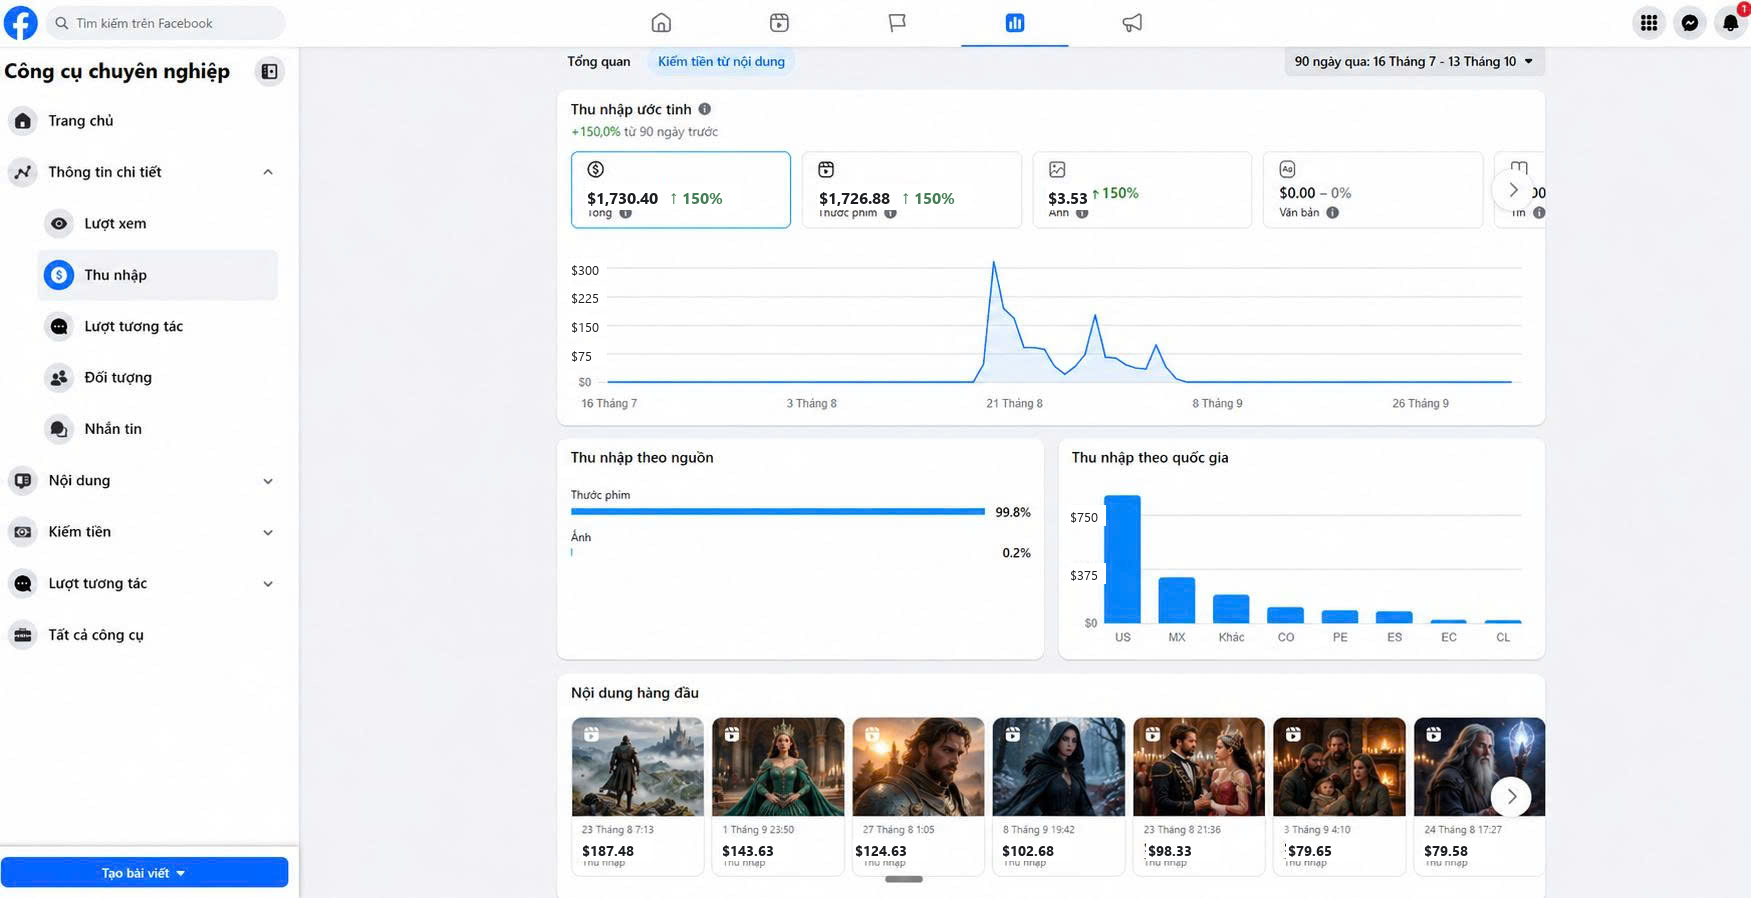Click the info icon on the Văn bản card
The image size is (1751, 898).
coord(1332,212)
